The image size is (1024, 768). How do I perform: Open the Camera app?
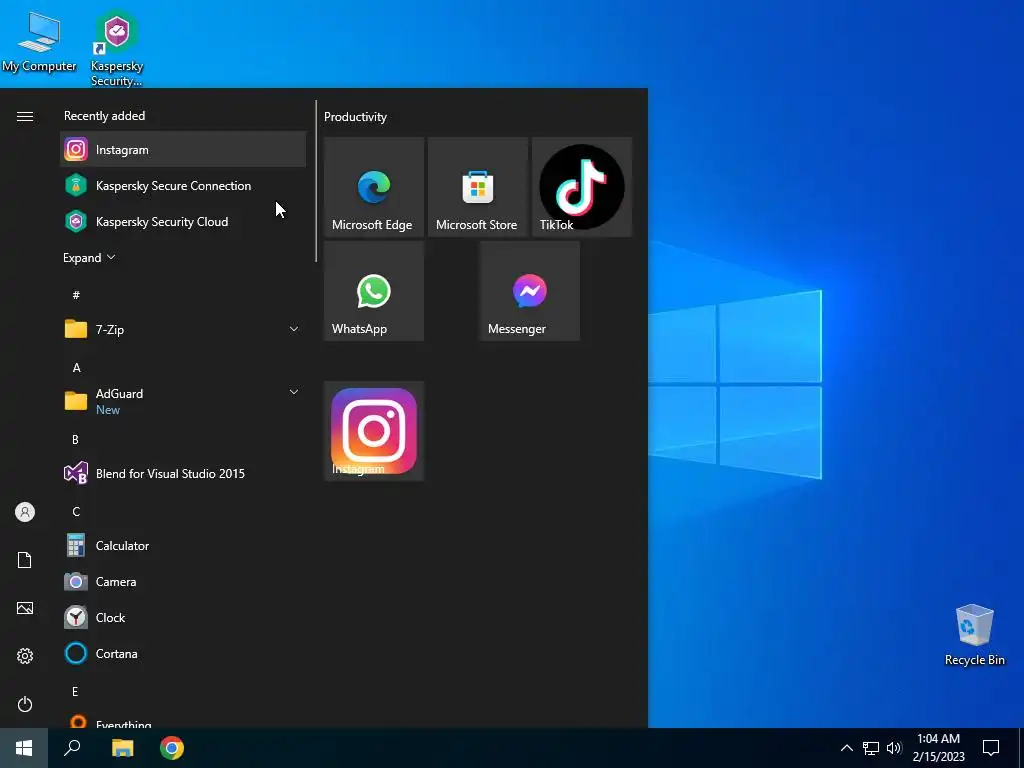(x=183, y=581)
